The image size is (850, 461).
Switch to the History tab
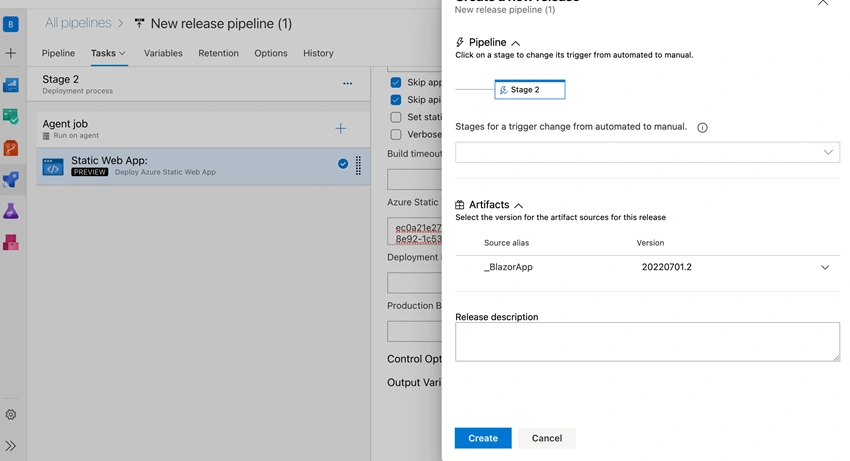coord(318,53)
